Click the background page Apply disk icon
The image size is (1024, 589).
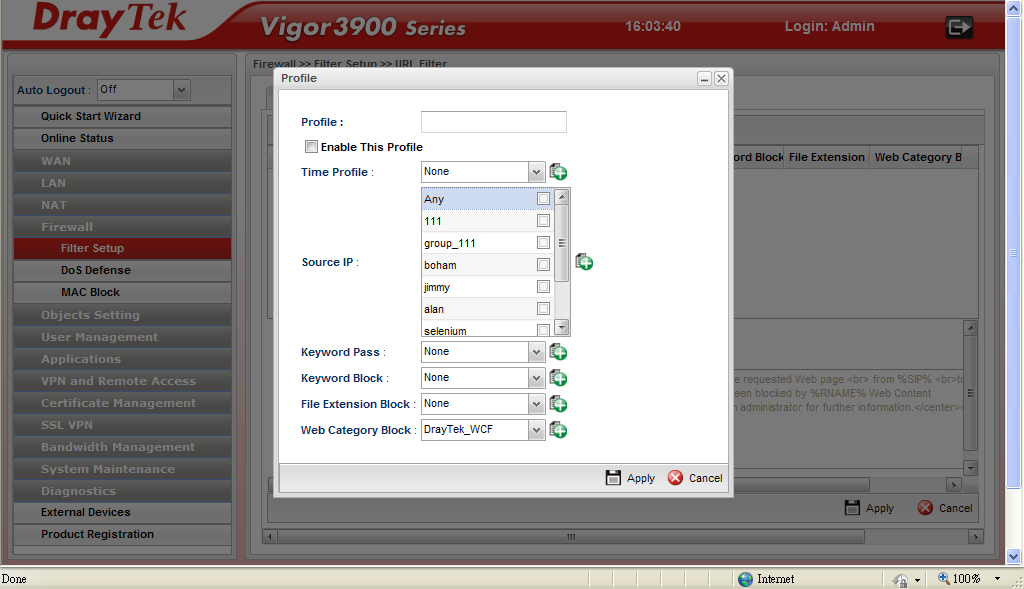point(852,508)
